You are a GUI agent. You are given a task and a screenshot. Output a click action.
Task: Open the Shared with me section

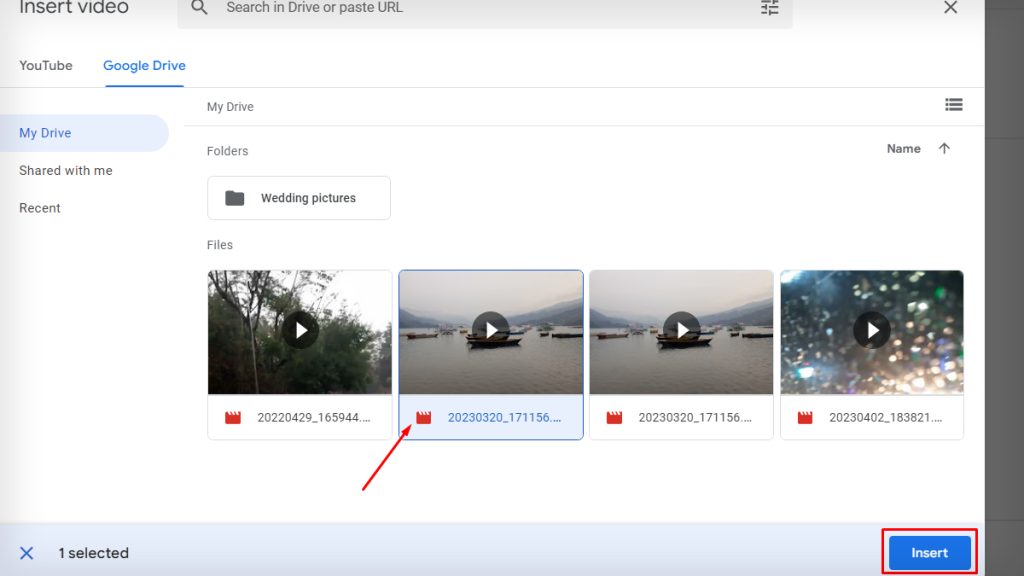pyautogui.click(x=65, y=170)
